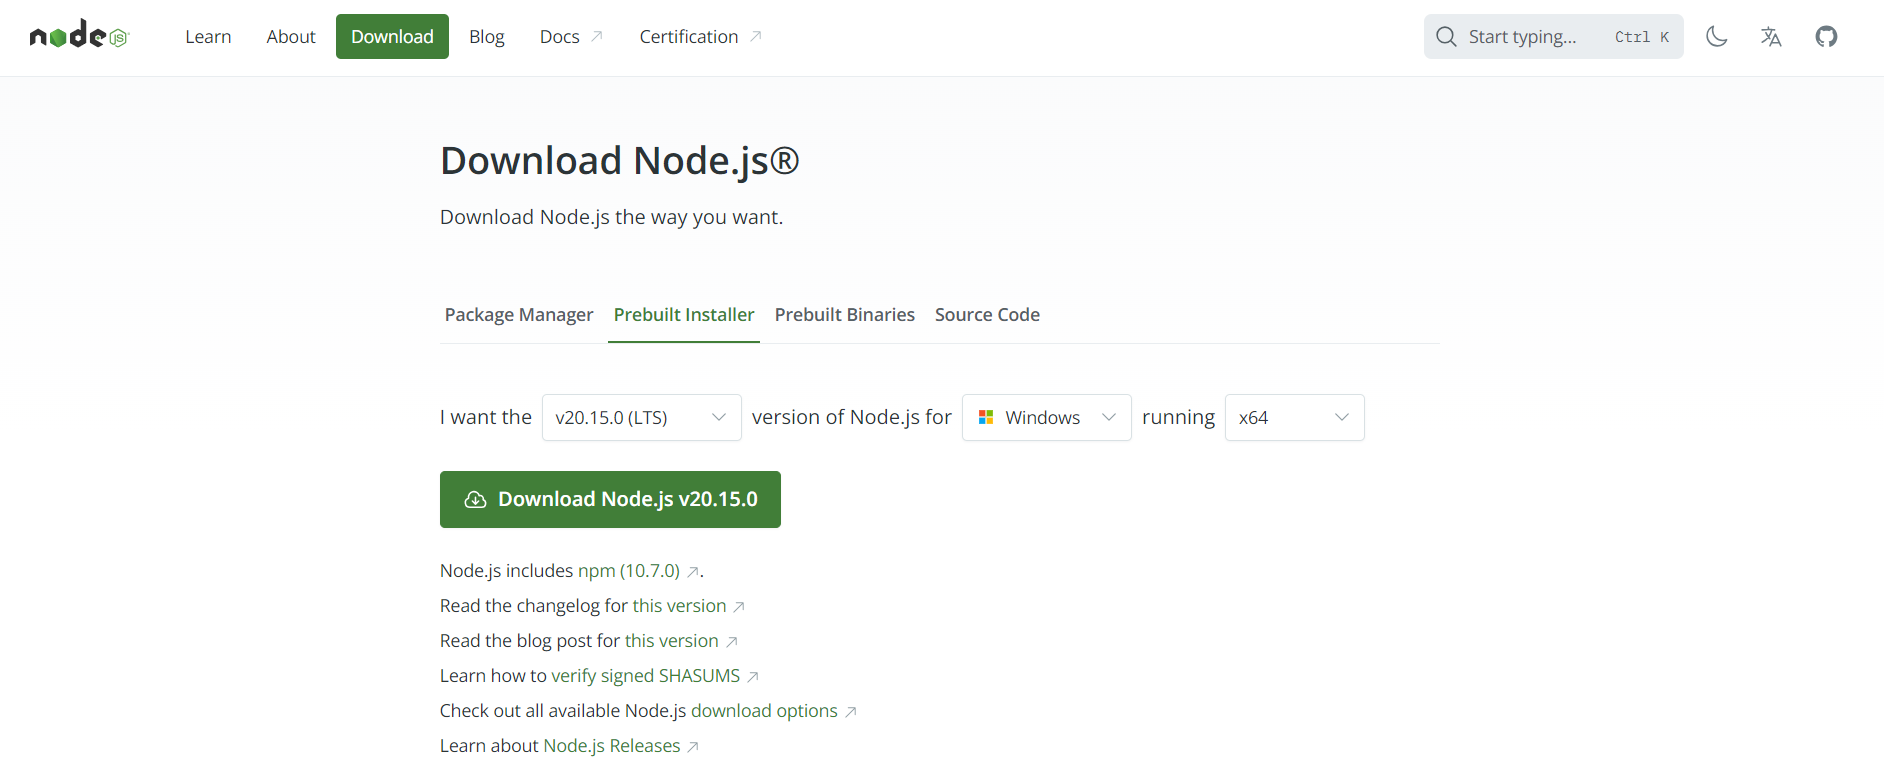Click the external arrow next to Certification
The width and height of the screenshot is (1884, 760).
756,36
